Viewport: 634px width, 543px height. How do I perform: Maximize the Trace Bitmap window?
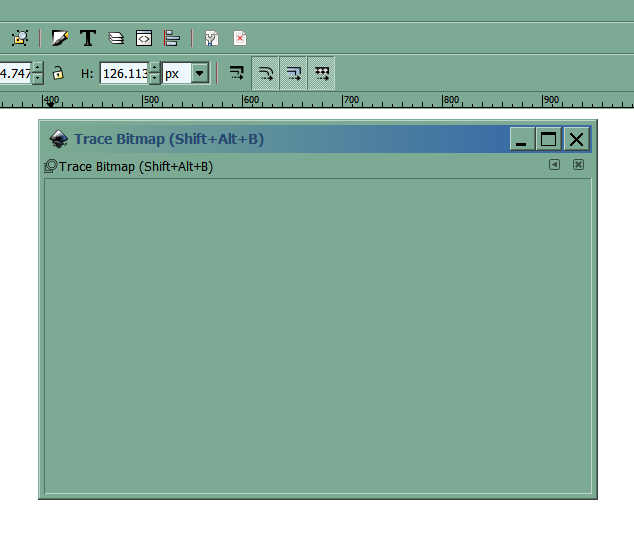[x=549, y=139]
